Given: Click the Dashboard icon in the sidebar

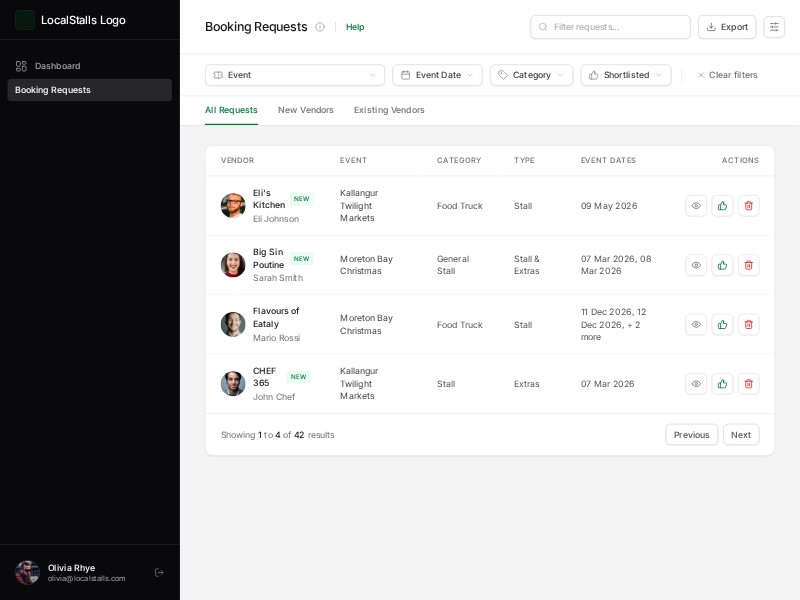Looking at the screenshot, I should point(22,66).
